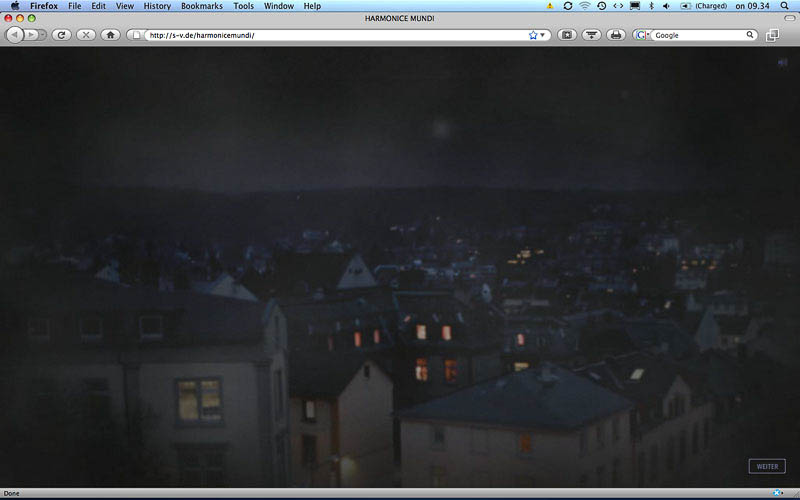Click the URL address field
The width and height of the screenshot is (800, 500).
[x=337, y=35]
